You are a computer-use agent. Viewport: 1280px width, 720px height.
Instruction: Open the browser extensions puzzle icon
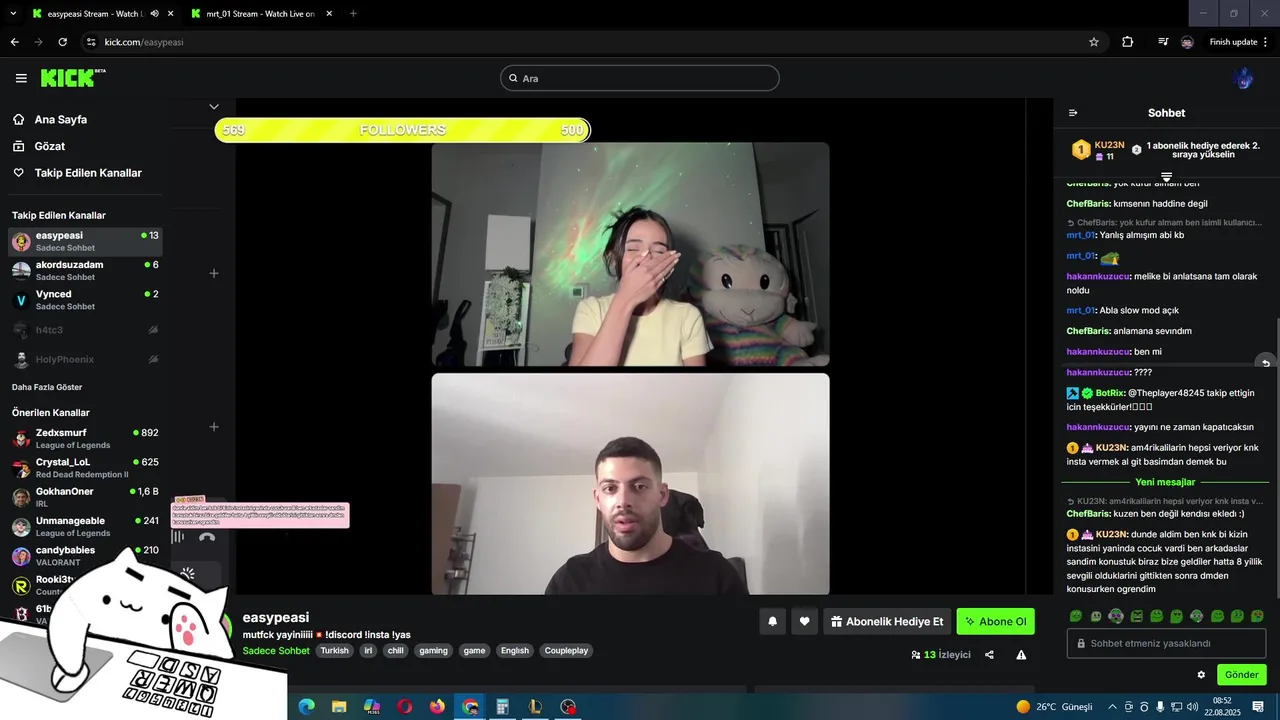click(x=1128, y=42)
